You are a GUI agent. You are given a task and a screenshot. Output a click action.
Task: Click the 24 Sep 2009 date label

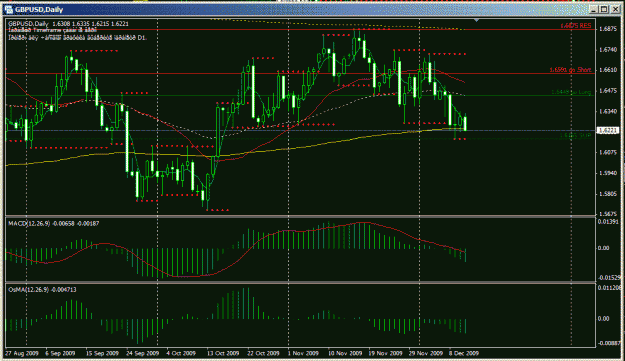pos(142,353)
